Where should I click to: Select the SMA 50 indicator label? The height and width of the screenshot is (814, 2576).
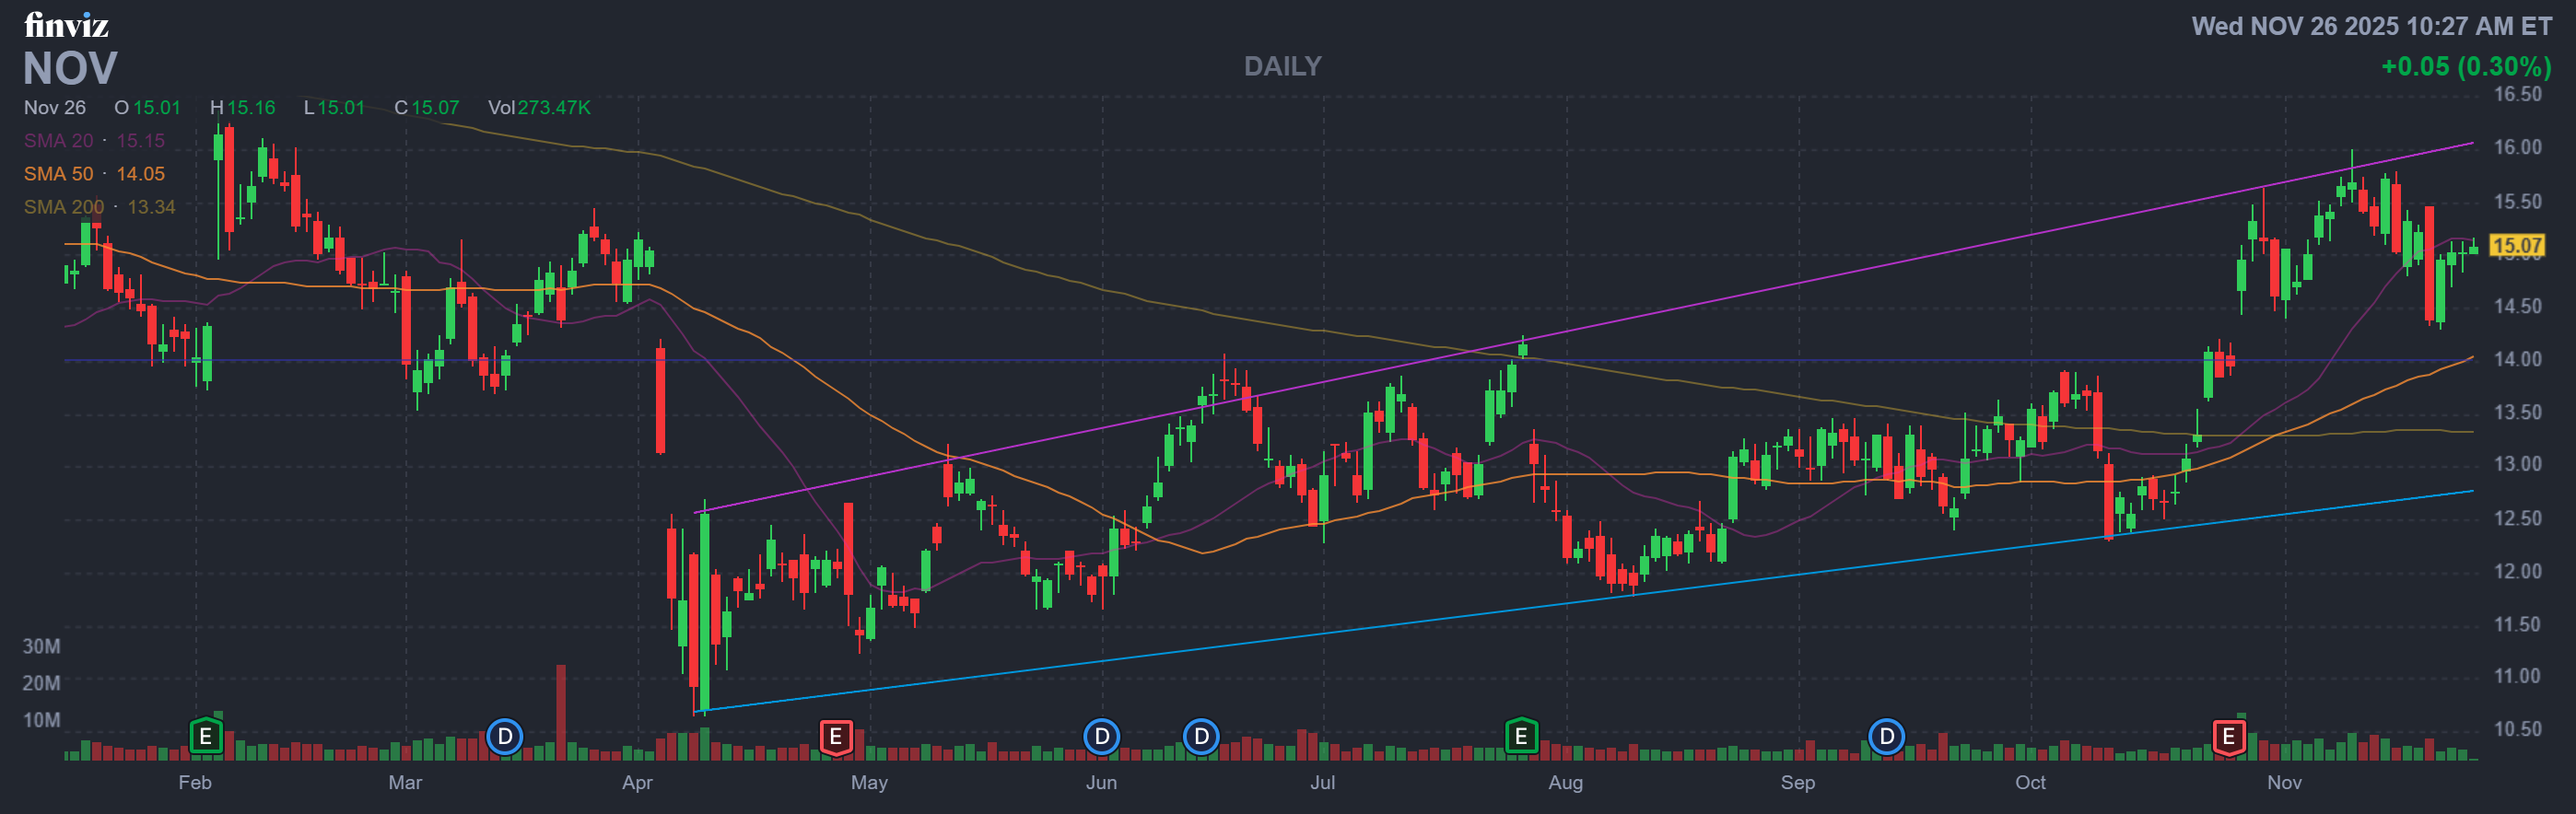[58, 174]
